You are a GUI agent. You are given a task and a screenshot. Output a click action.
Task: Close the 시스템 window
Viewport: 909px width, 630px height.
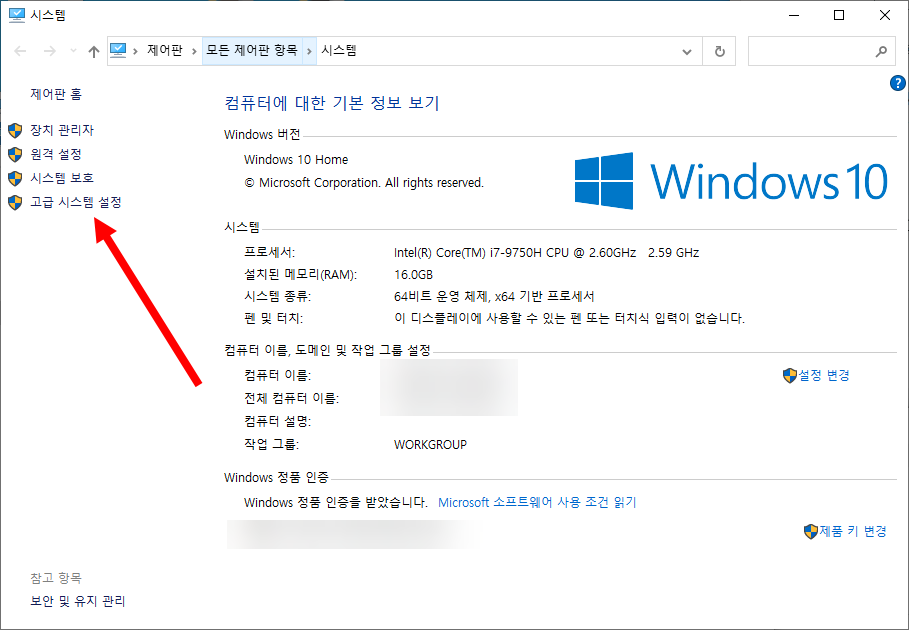coord(885,15)
